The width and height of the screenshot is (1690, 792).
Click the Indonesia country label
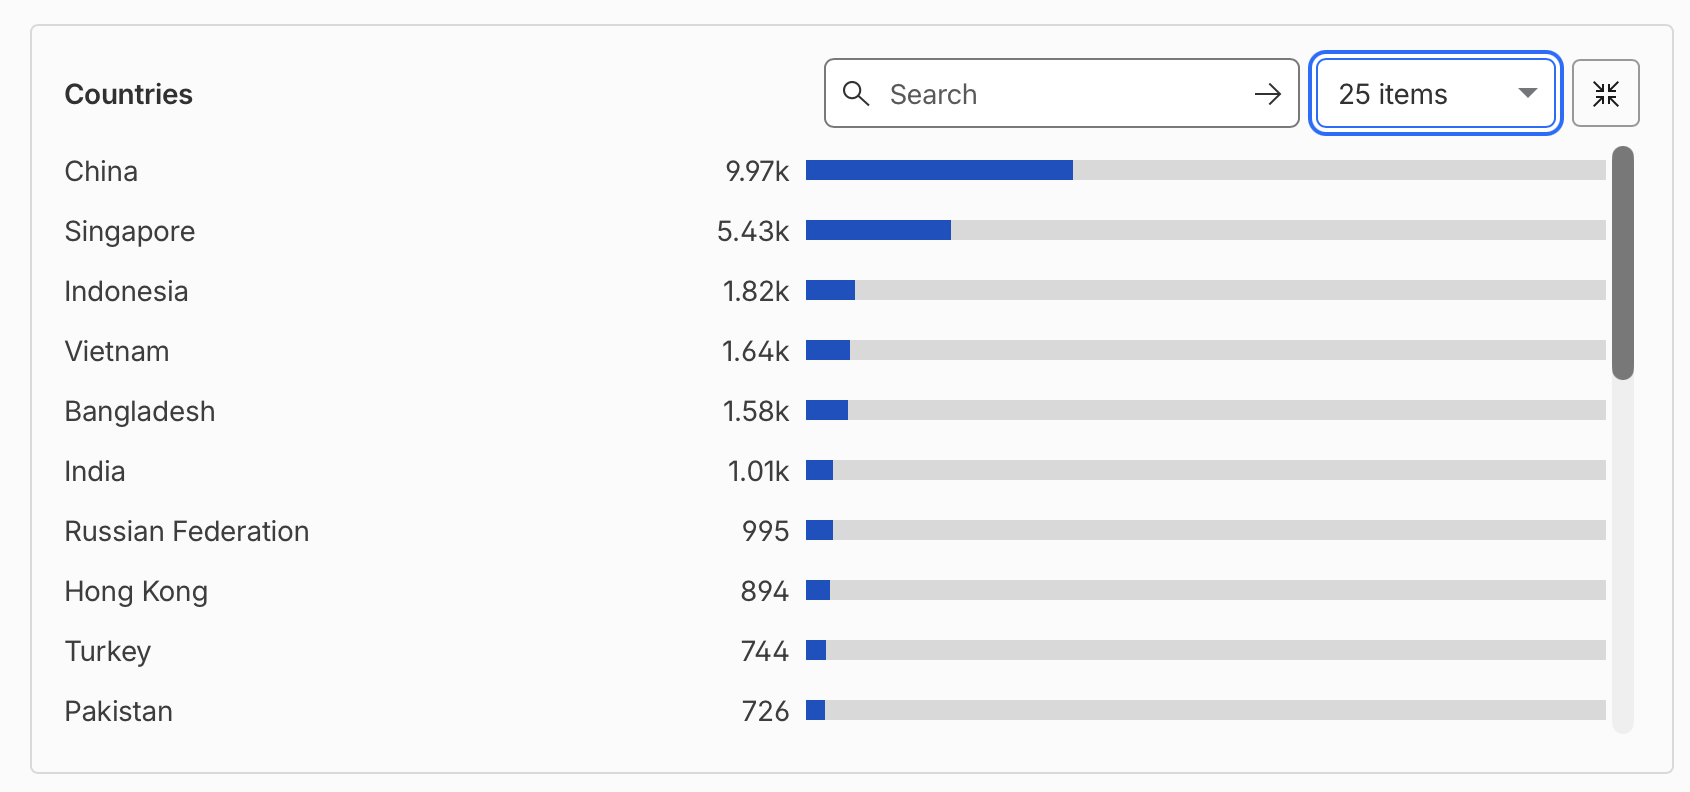pyautogui.click(x=126, y=291)
